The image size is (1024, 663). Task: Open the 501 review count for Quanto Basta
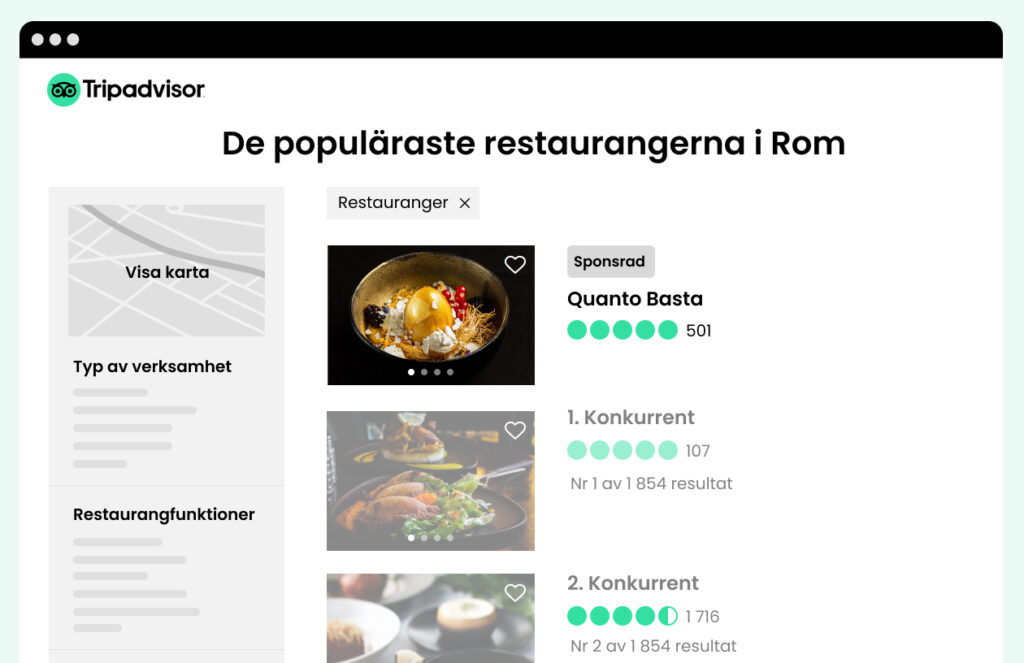tap(698, 331)
